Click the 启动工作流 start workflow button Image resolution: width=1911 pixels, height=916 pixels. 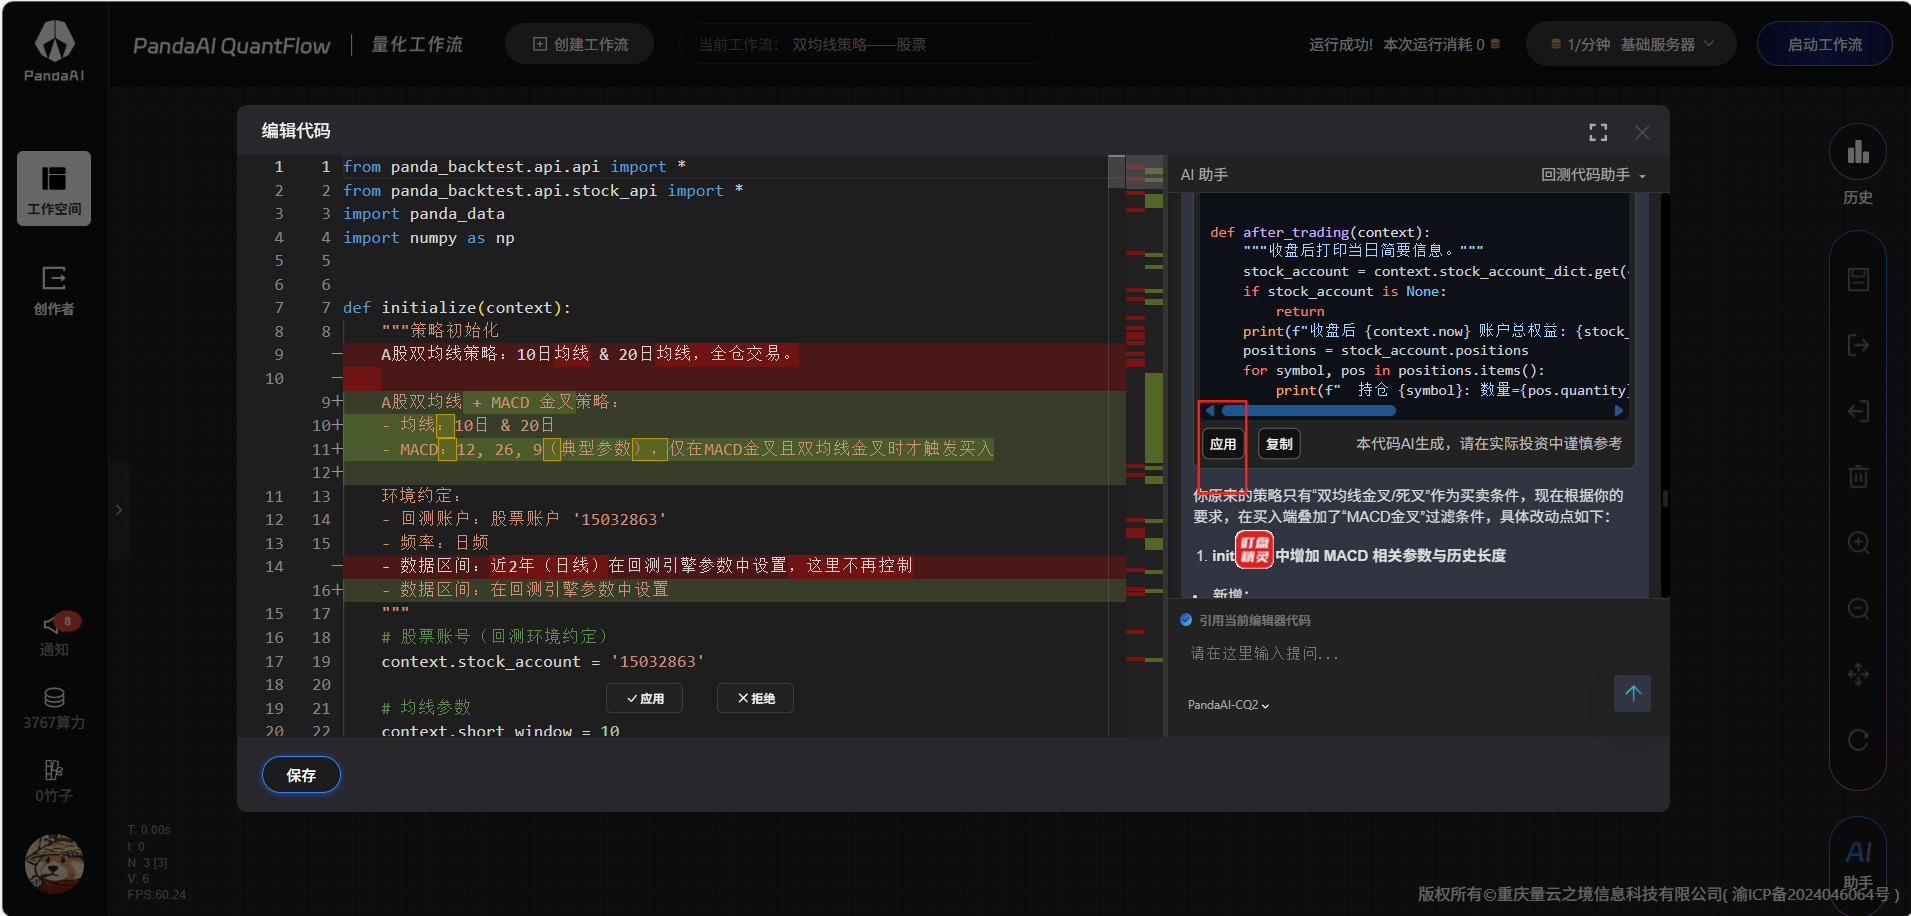[x=1824, y=44]
